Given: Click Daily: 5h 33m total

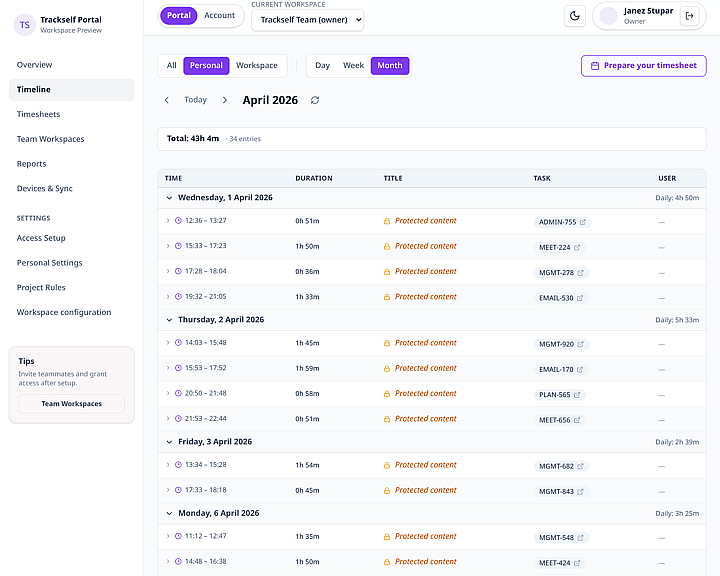Looking at the screenshot, I should (677, 320).
